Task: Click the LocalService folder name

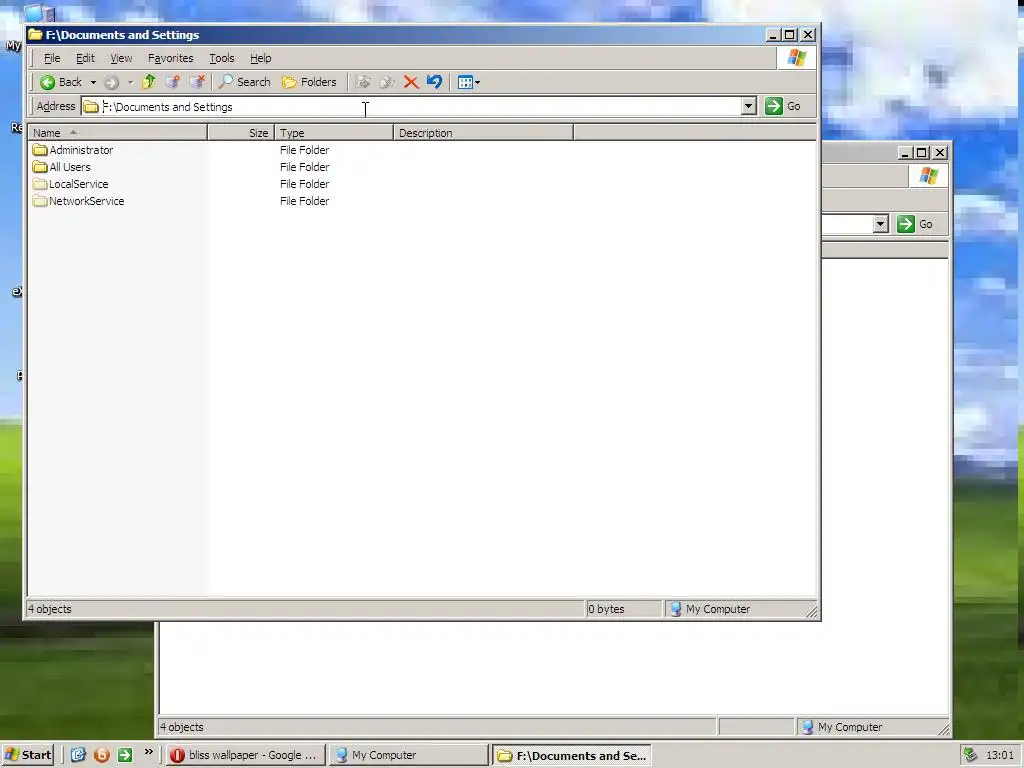Action: click(x=78, y=184)
